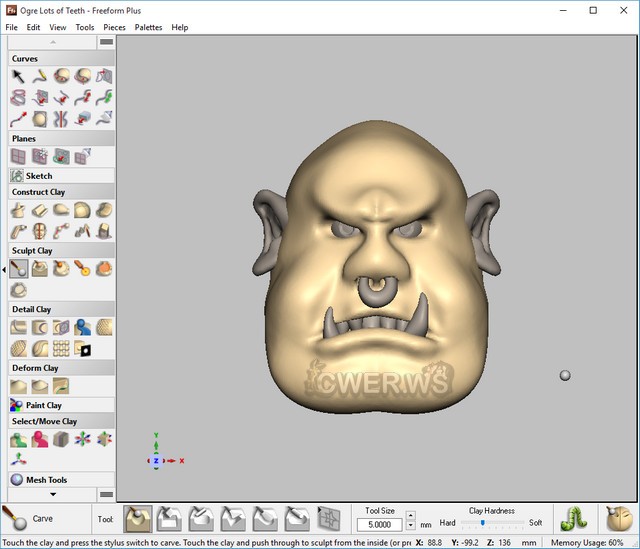Open the Pieces menu
Screen dimensions: 640x549
[115, 27]
